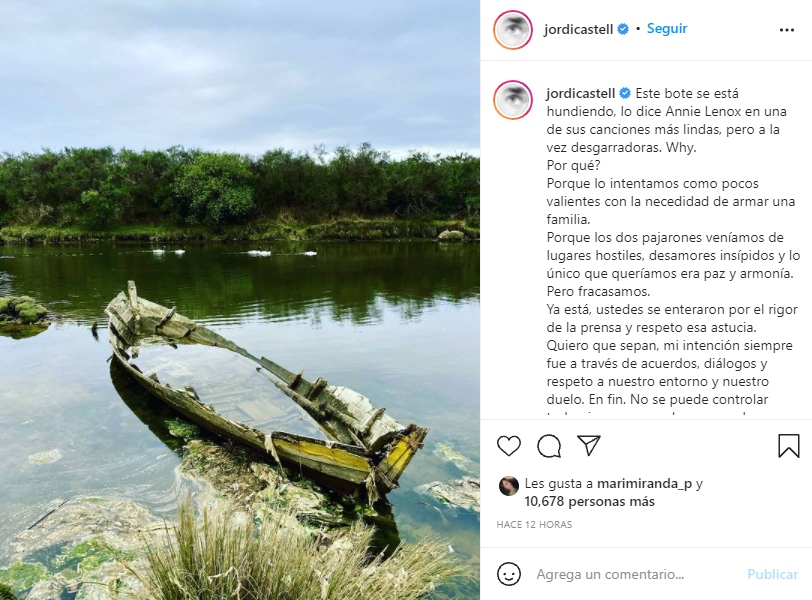
Task: Like the post with the heart icon
Action: click(x=509, y=446)
